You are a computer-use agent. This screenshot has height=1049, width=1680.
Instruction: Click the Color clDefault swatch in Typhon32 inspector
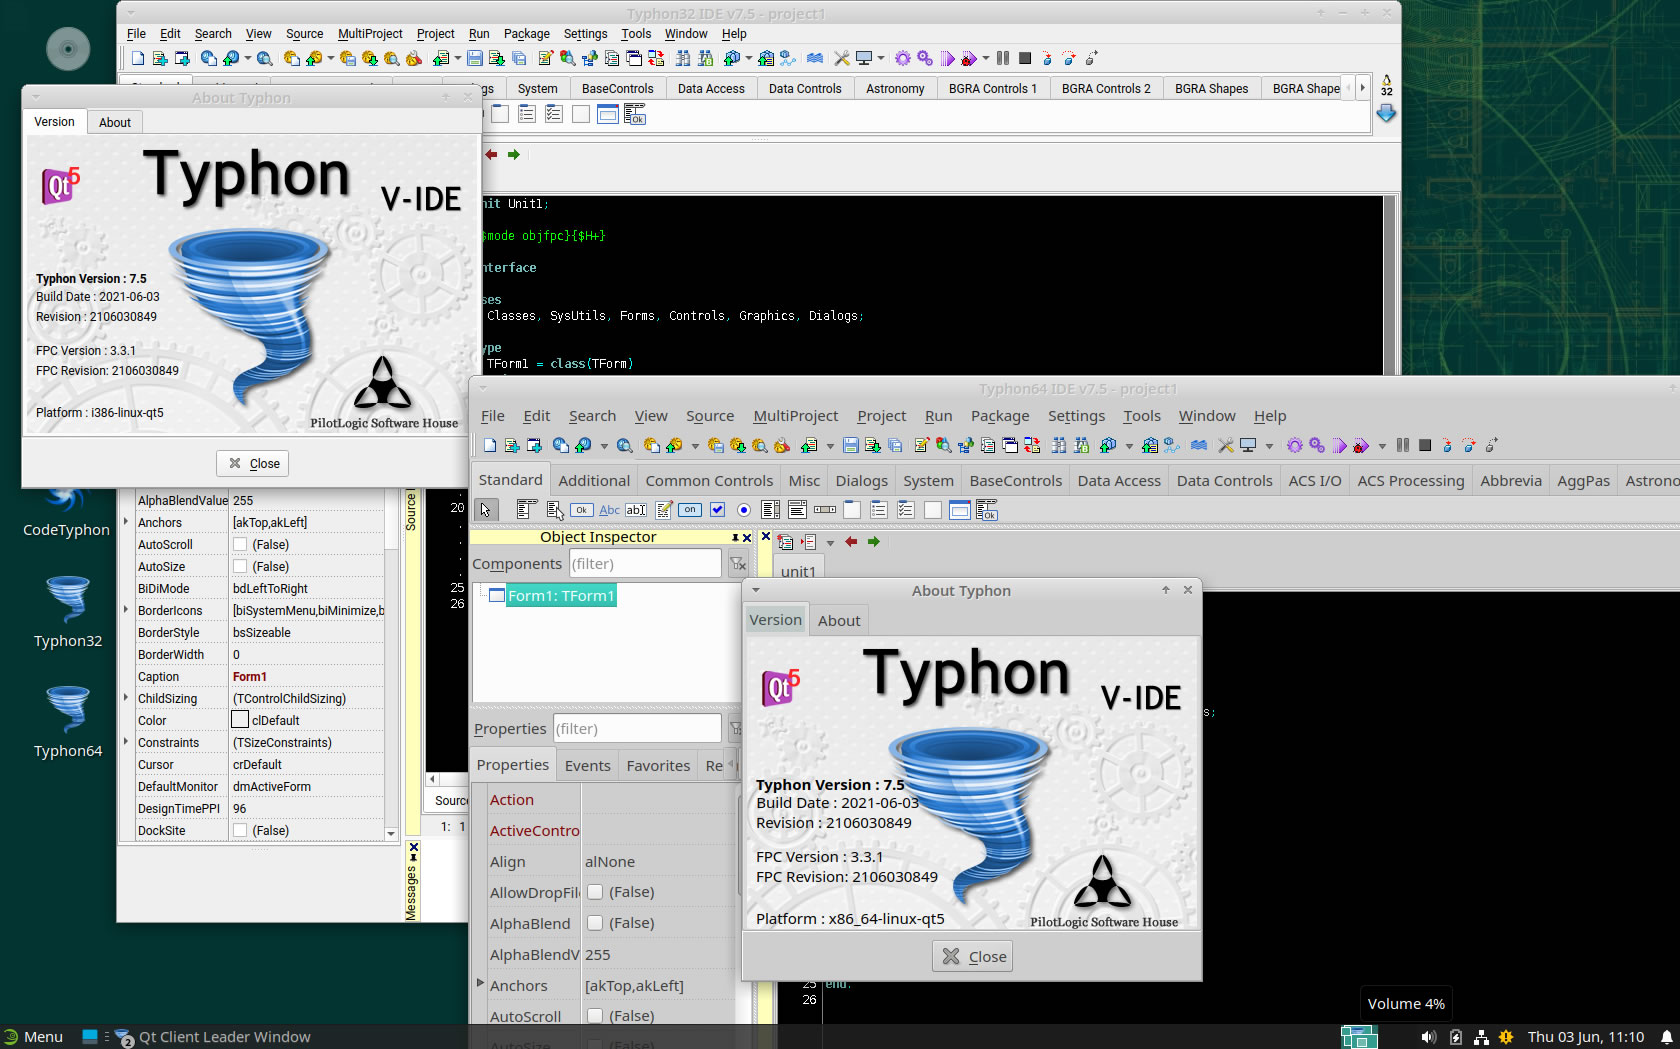point(240,720)
